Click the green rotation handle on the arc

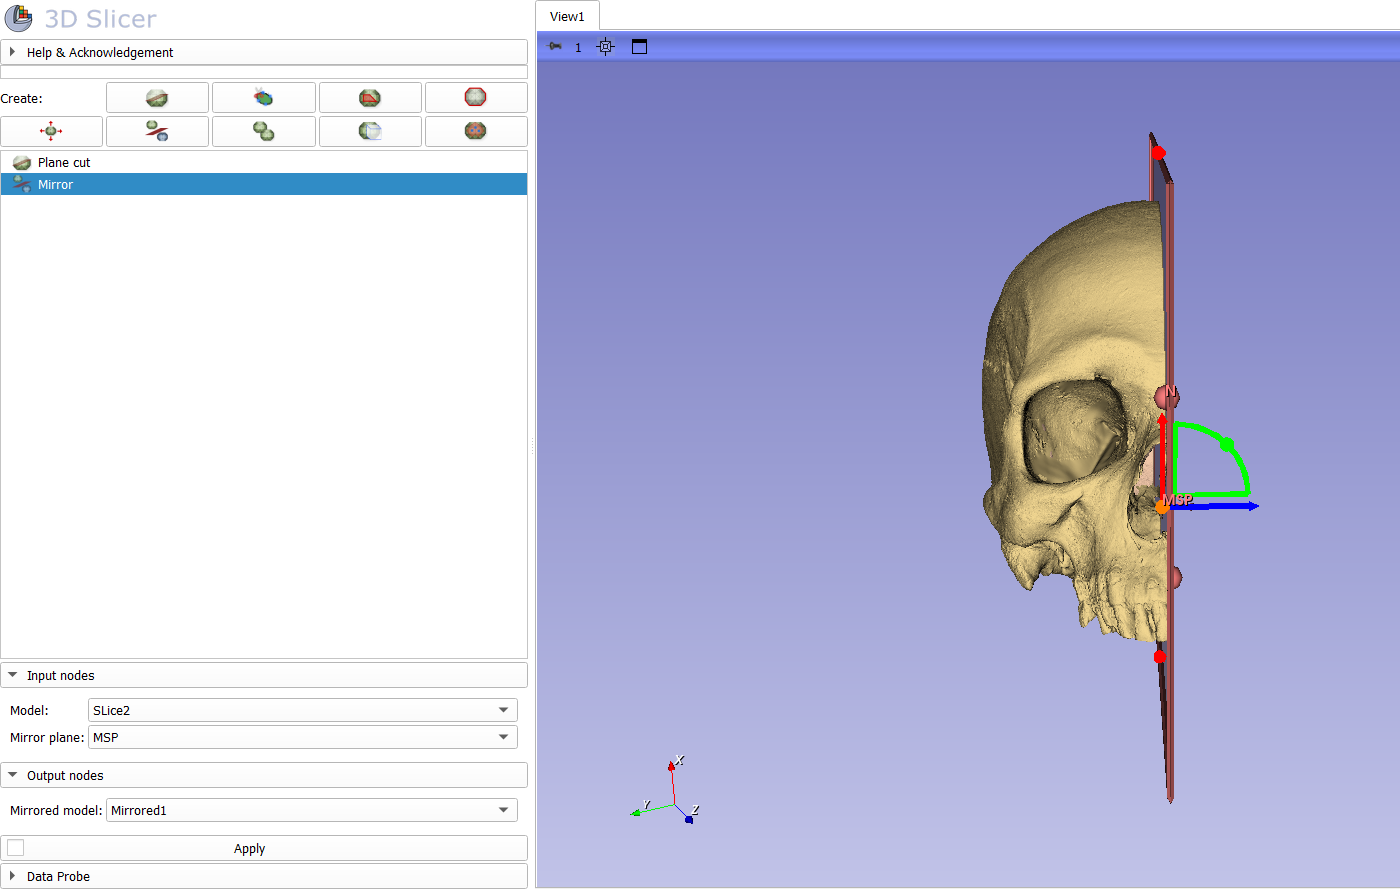click(1227, 444)
